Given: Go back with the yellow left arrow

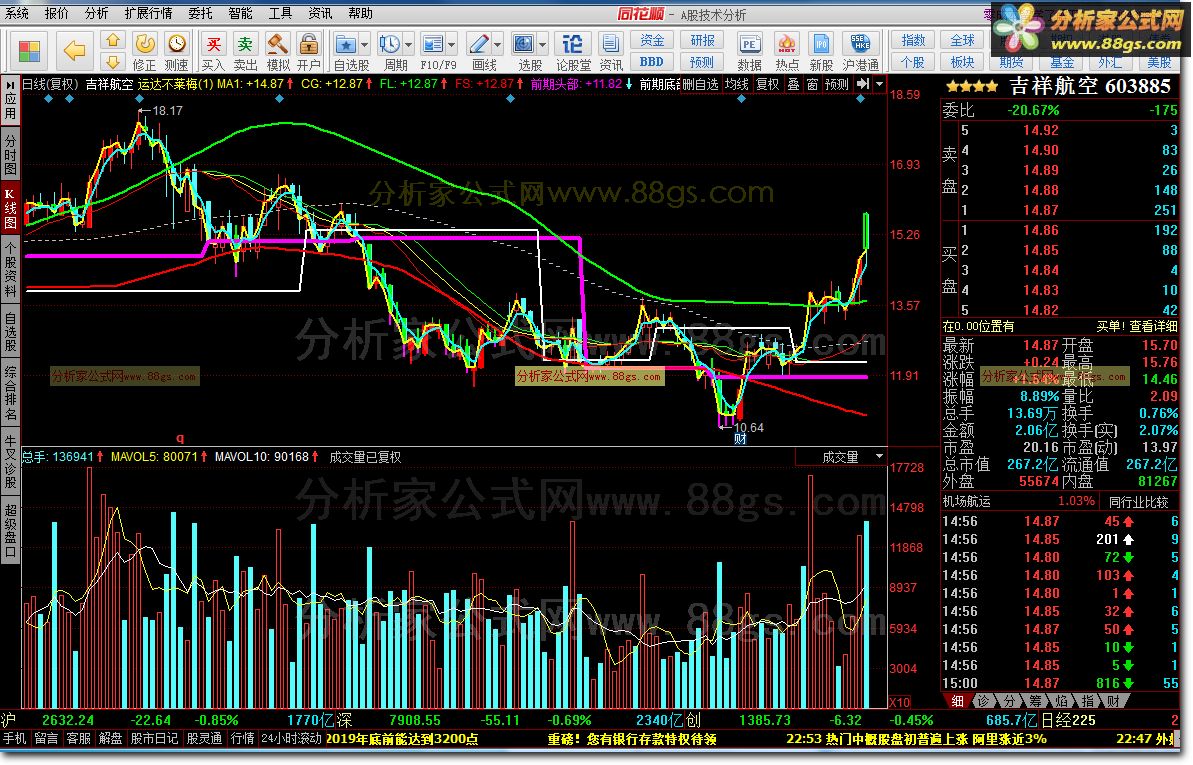Looking at the screenshot, I should (x=75, y=51).
